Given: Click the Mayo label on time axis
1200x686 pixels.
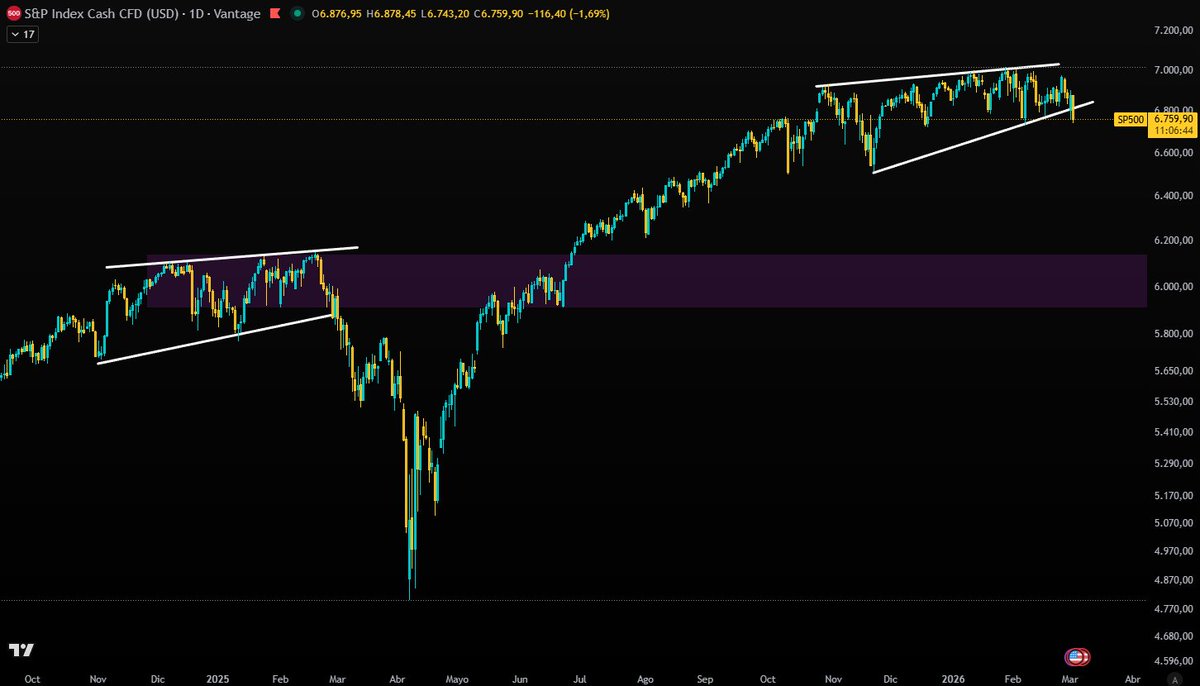Looking at the screenshot, I should tap(456, 677).
